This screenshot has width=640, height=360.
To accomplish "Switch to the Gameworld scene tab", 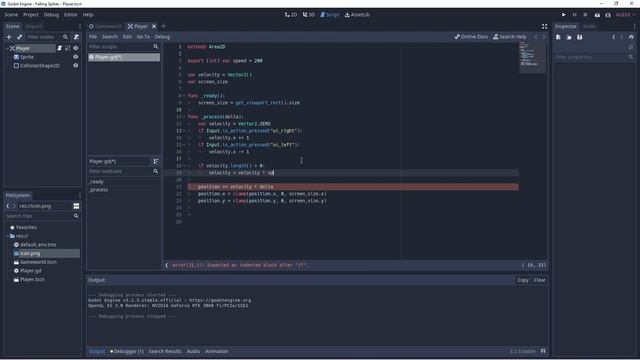I will [105, 26].
